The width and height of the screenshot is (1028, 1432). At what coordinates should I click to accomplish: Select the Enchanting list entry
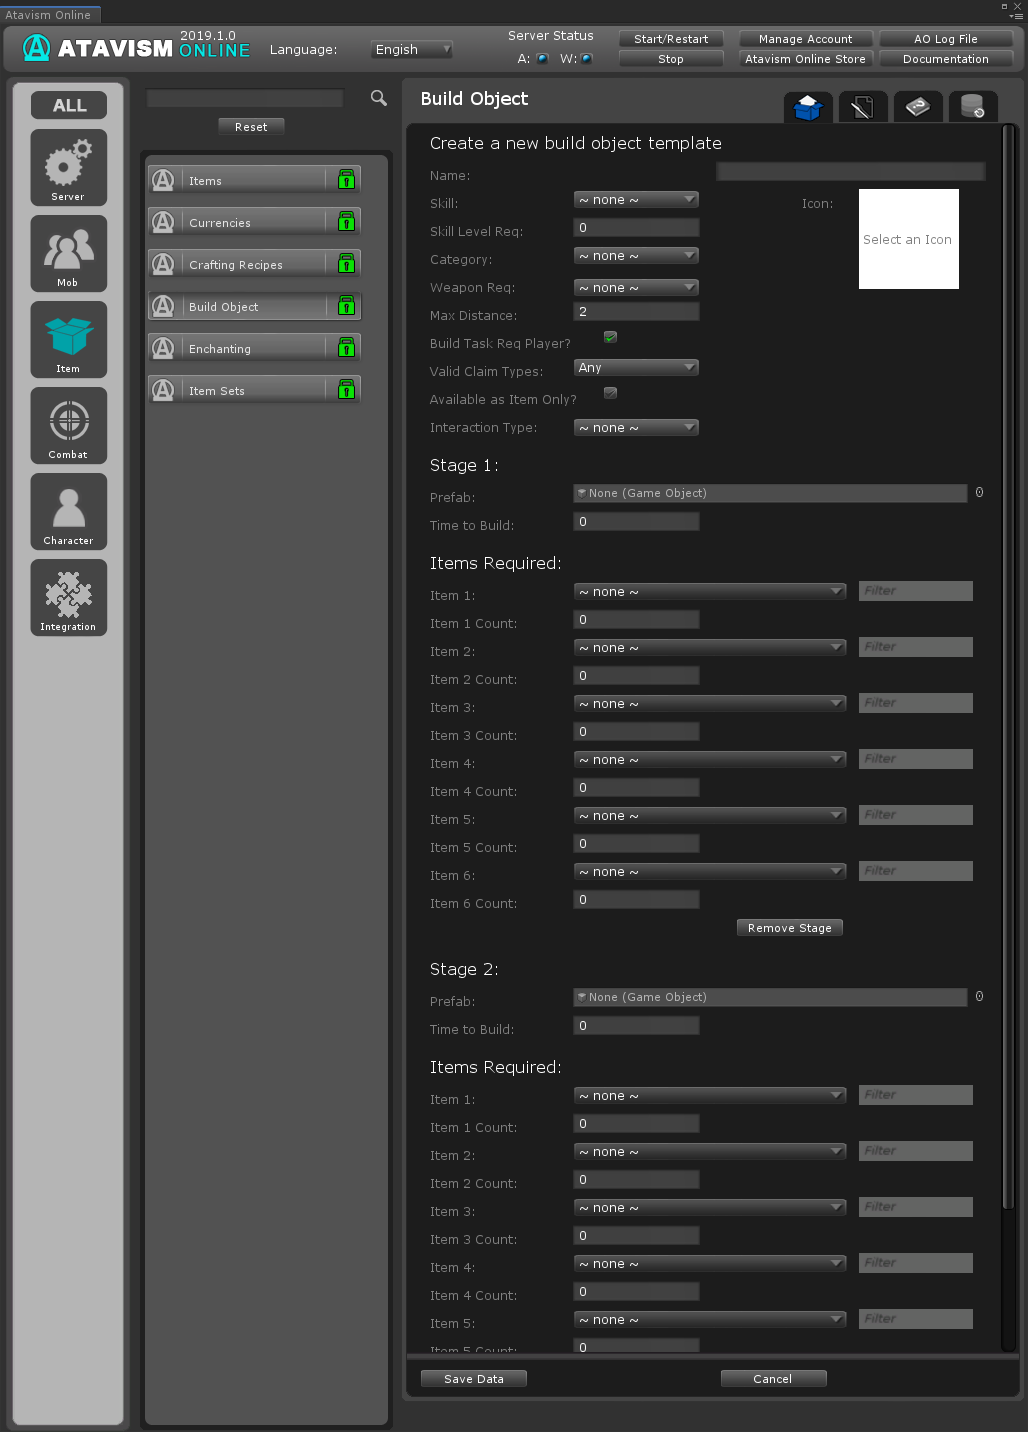[254, 348]
